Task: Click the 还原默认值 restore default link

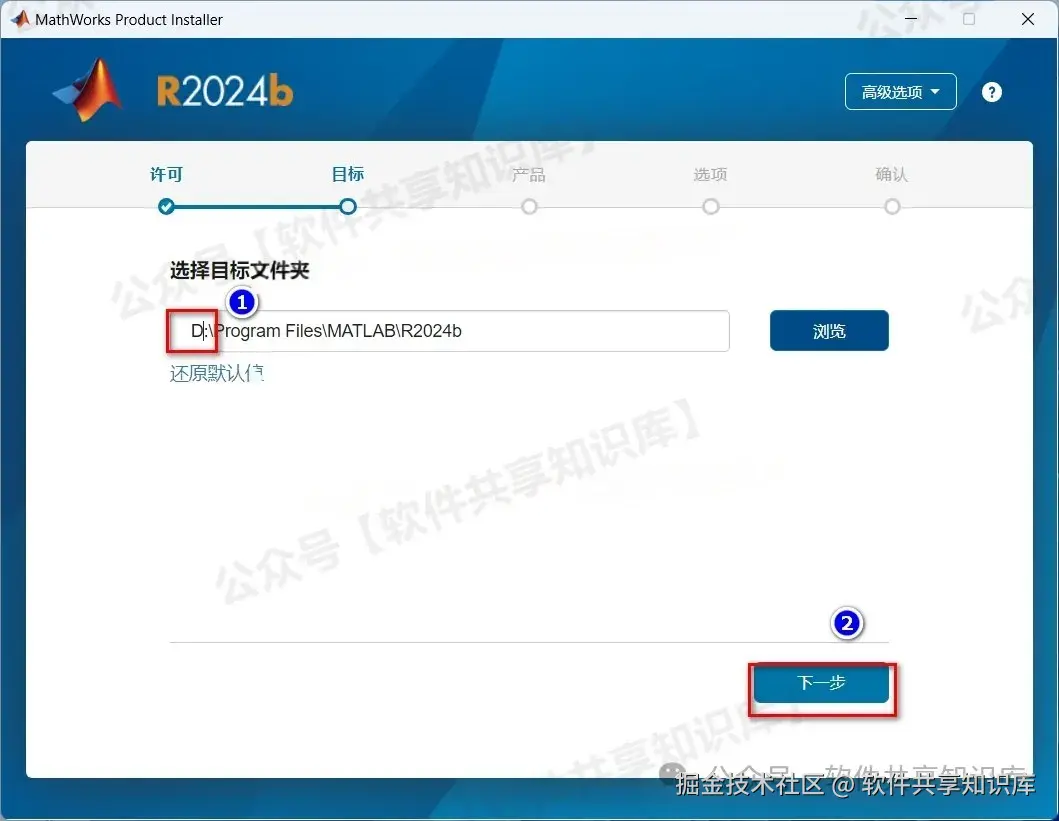Action: coord(216,373)
